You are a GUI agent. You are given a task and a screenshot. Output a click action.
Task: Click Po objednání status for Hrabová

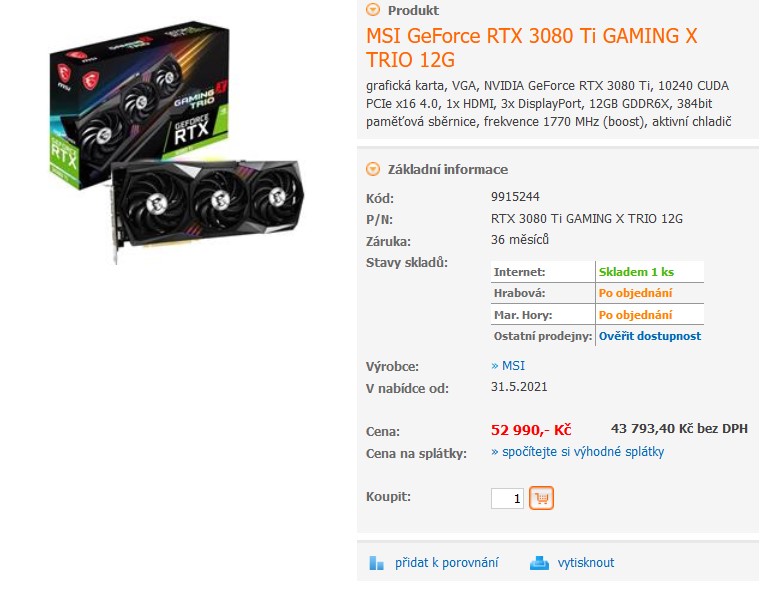coord(635,293)
